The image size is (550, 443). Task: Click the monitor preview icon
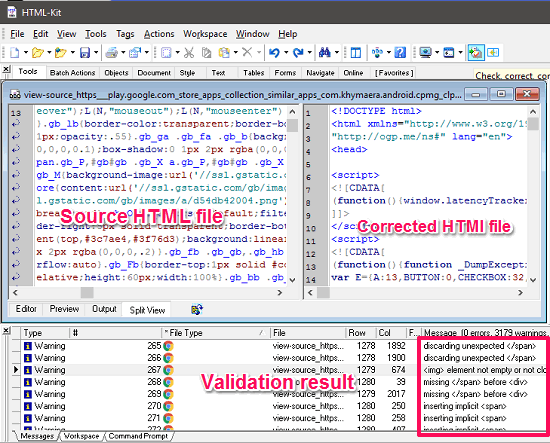pyautogui.click(x=425, y=53)
